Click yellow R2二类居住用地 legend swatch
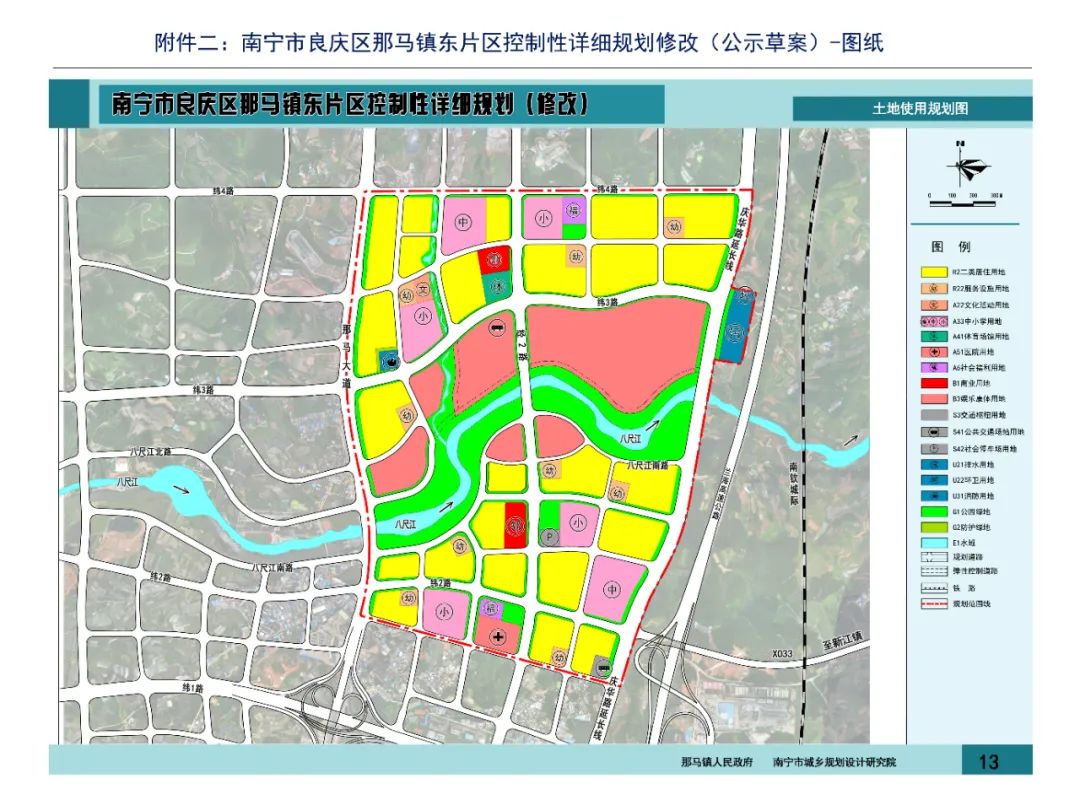1080x811 pixels. (x=934, y=272)
